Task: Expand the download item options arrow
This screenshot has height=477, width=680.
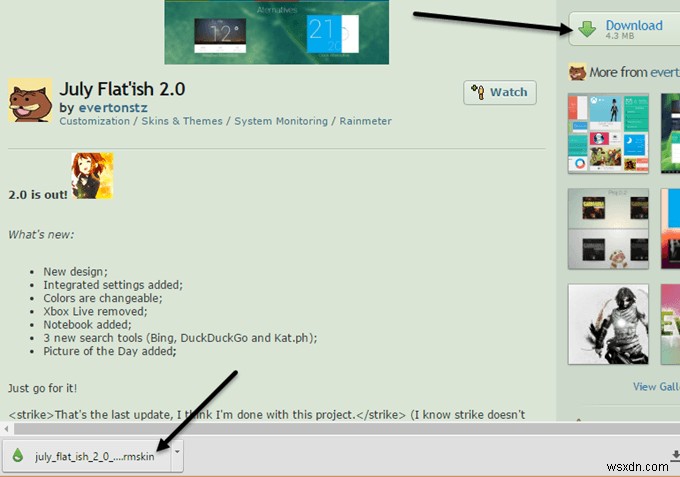Action: coord(177,452)
